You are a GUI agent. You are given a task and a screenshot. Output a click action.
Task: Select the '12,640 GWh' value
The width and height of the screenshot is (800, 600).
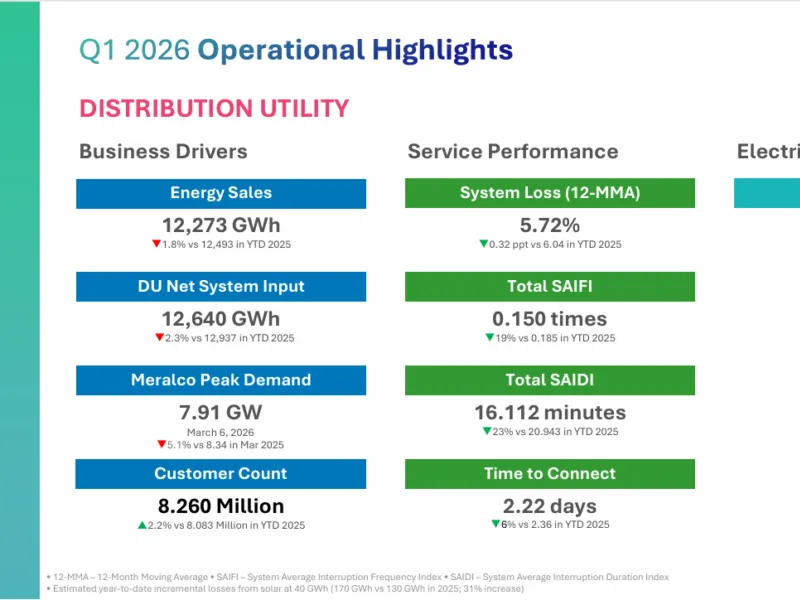click(x=221, y=319)
